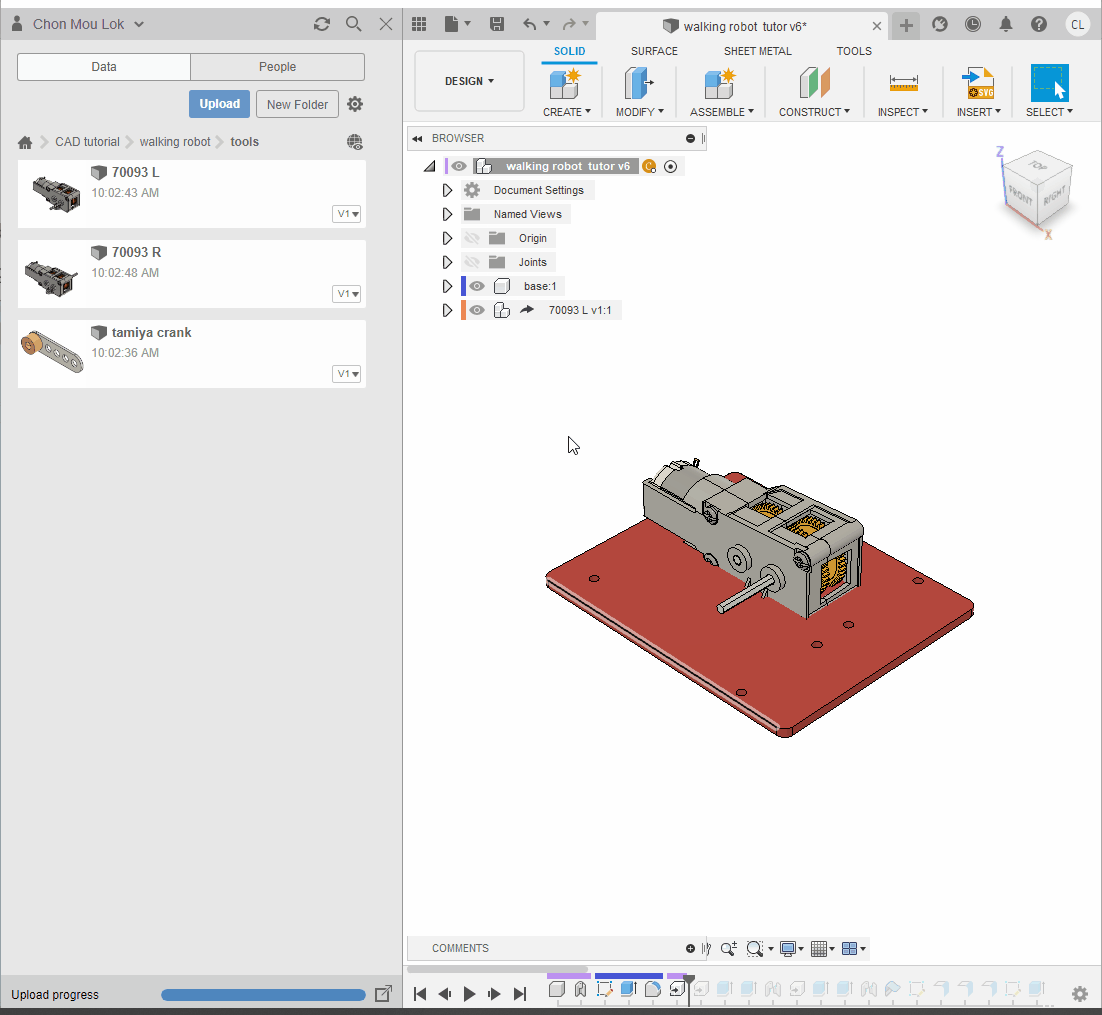This screenshot has height=1015, width=1102.
Task: Expand the Named Views folder
Action: point(447,214)
